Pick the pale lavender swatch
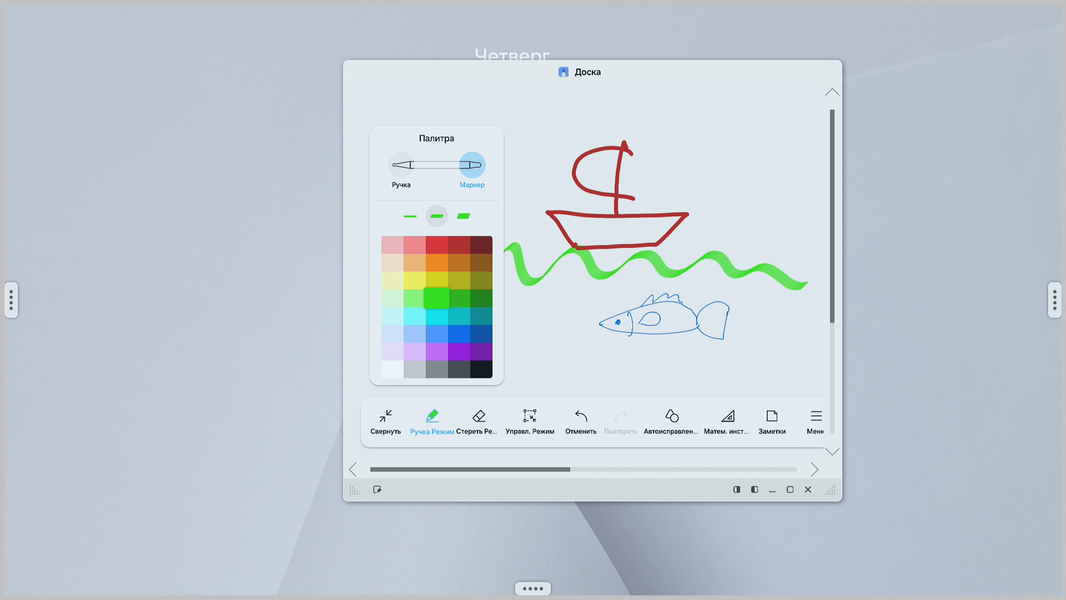 tap(392, 351)
